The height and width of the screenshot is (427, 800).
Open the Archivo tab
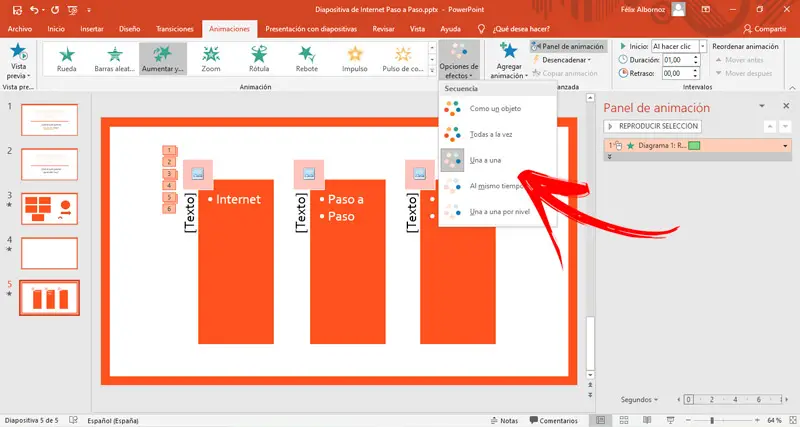click(x=20, y=29)
